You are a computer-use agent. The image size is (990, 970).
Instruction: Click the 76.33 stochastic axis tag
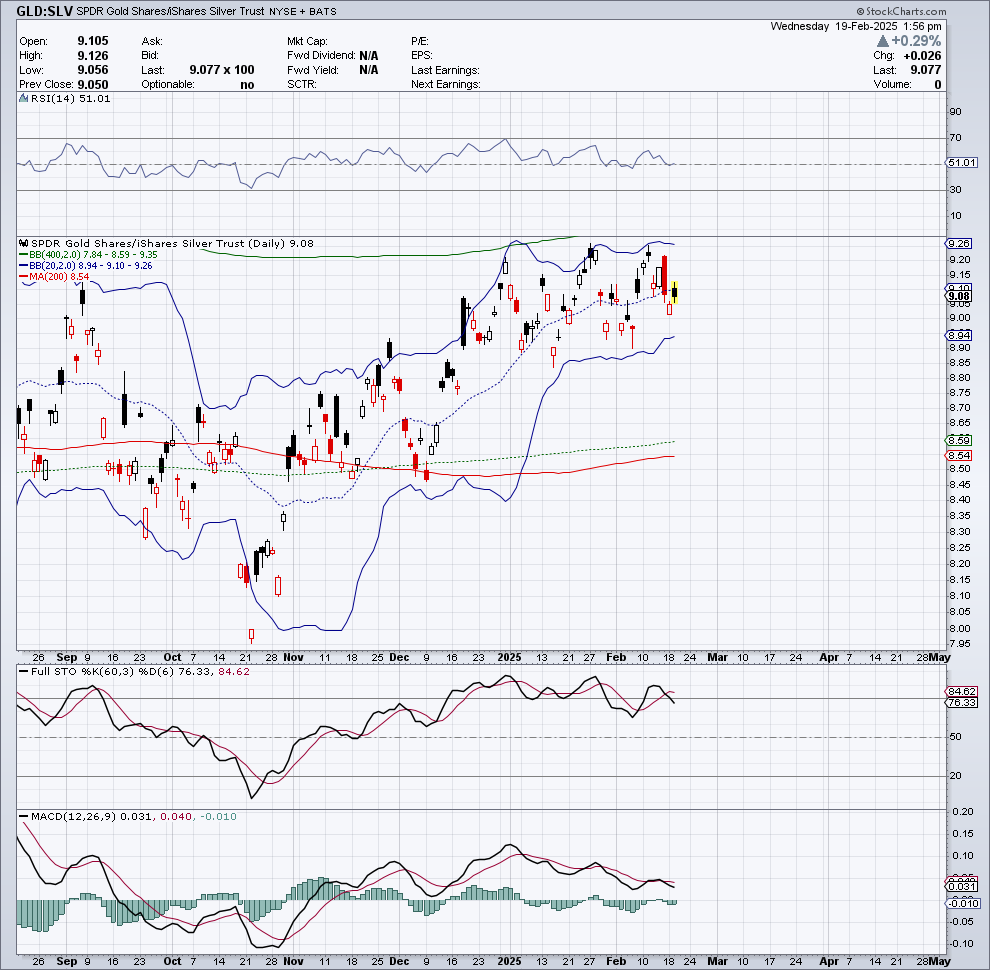[962, 703]
